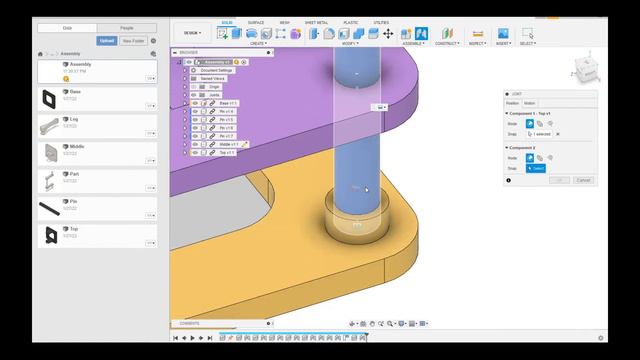Click the New Component icon
Screen dimensions: 640x360
[406, 33]
